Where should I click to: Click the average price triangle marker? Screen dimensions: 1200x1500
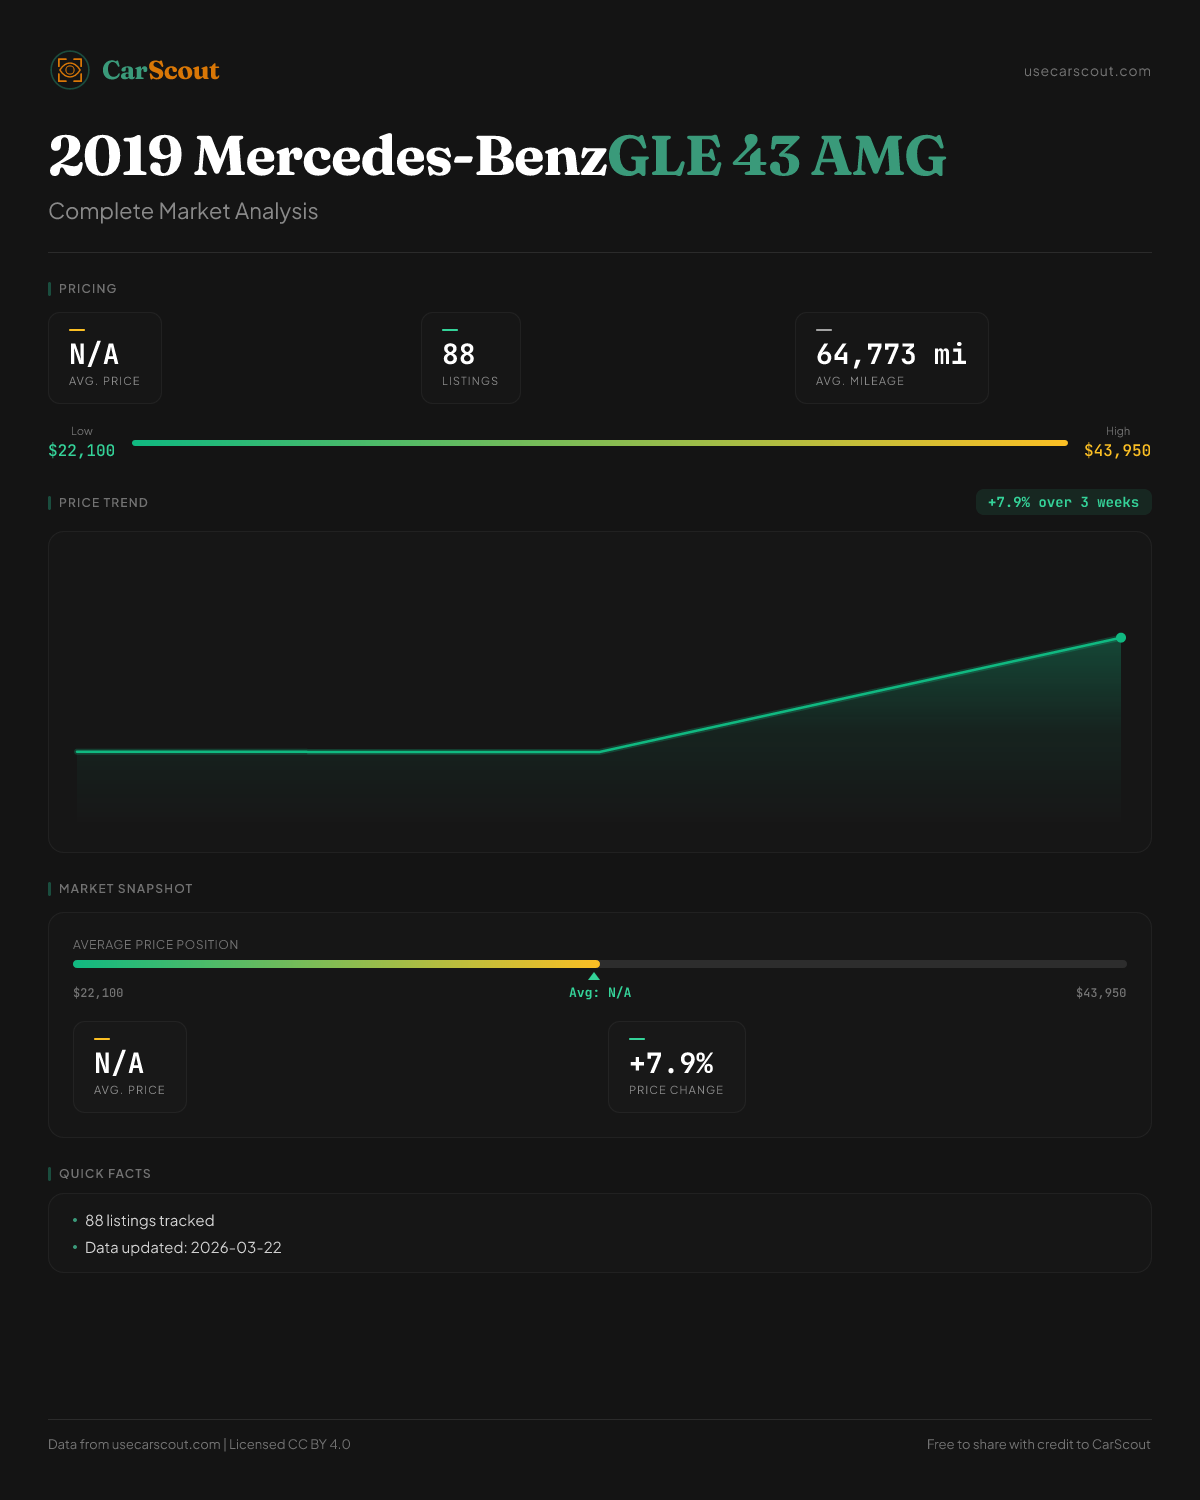(594, 976)
